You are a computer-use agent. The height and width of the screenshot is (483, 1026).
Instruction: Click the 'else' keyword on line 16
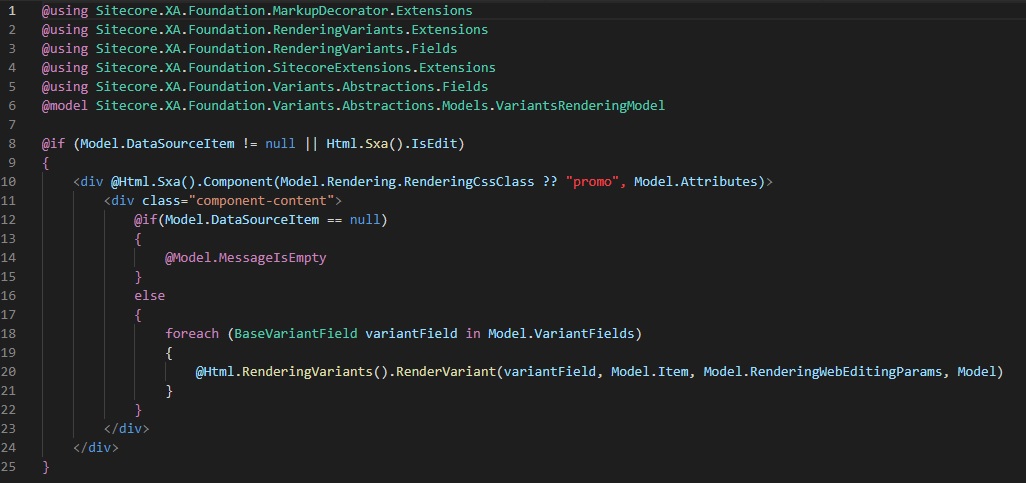coord(150,296)
